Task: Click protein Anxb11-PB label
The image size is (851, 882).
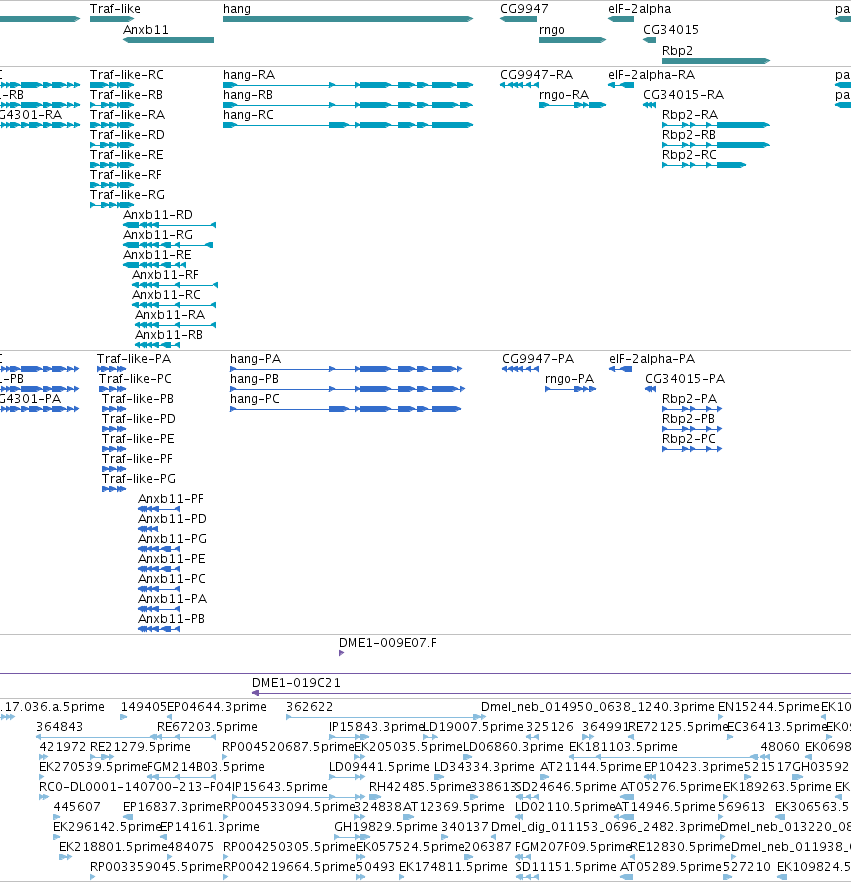Action: tap(172, 619)
